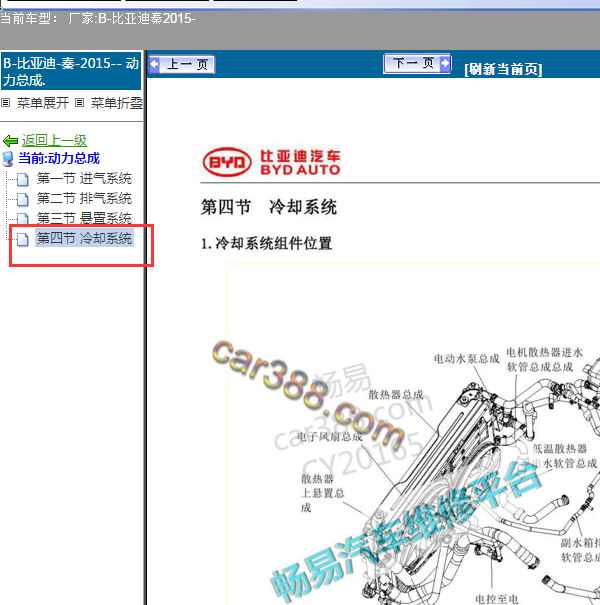Open 第三节 悬置系统 section
600x605 pixels.
pos(84,218)
